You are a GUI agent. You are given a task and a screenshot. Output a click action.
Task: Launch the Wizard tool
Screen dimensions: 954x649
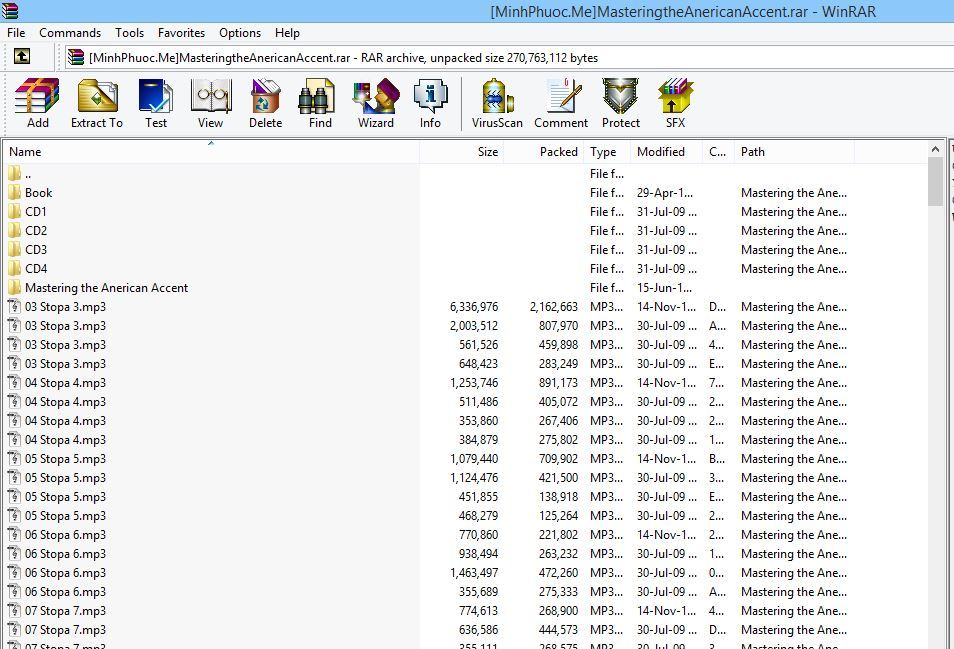pos(376,103)
